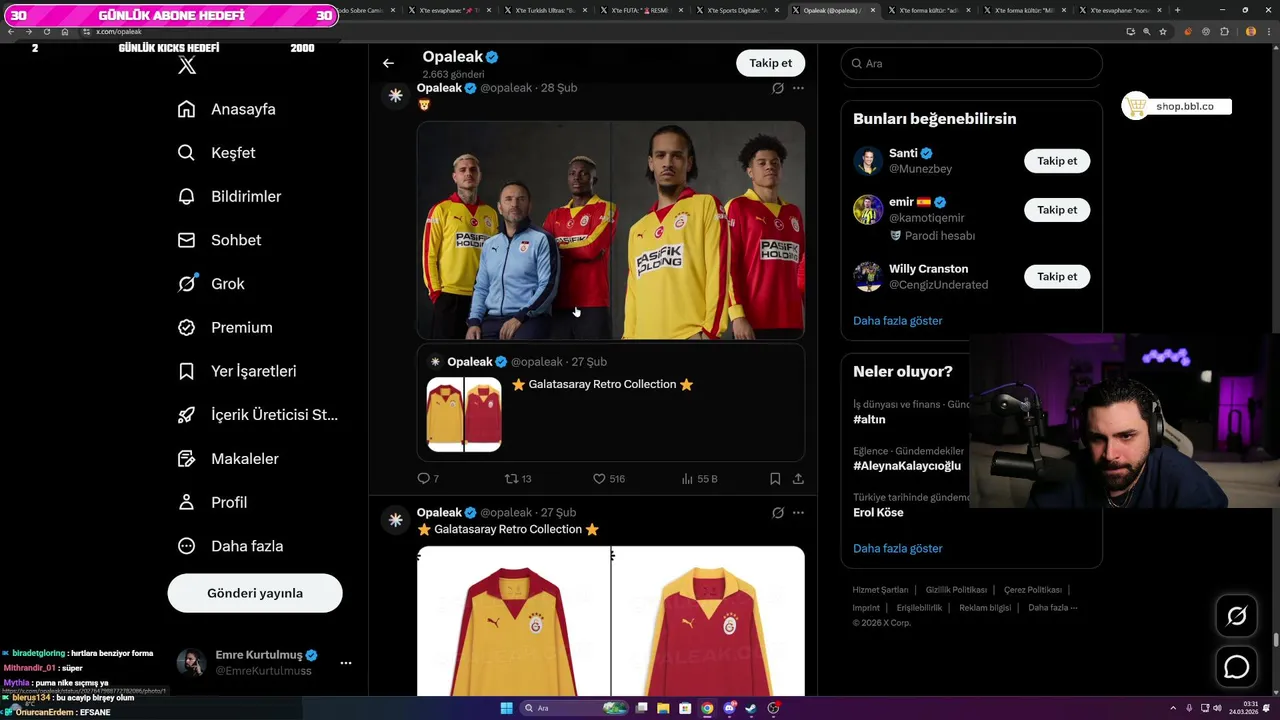The height and width of the screenshot is (720, 1280).
Task: Open Santi's profile avatar
Action: pyautogui.click(x=868, y=161)
